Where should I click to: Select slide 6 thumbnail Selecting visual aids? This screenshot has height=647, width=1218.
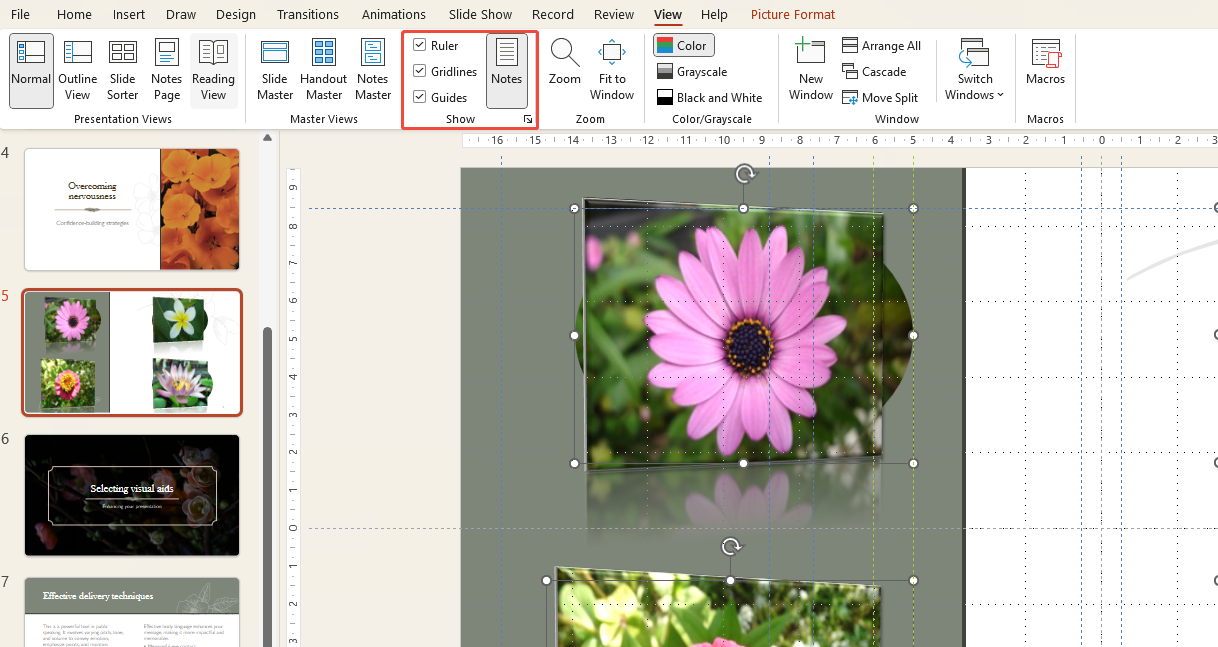pos(132,495)
